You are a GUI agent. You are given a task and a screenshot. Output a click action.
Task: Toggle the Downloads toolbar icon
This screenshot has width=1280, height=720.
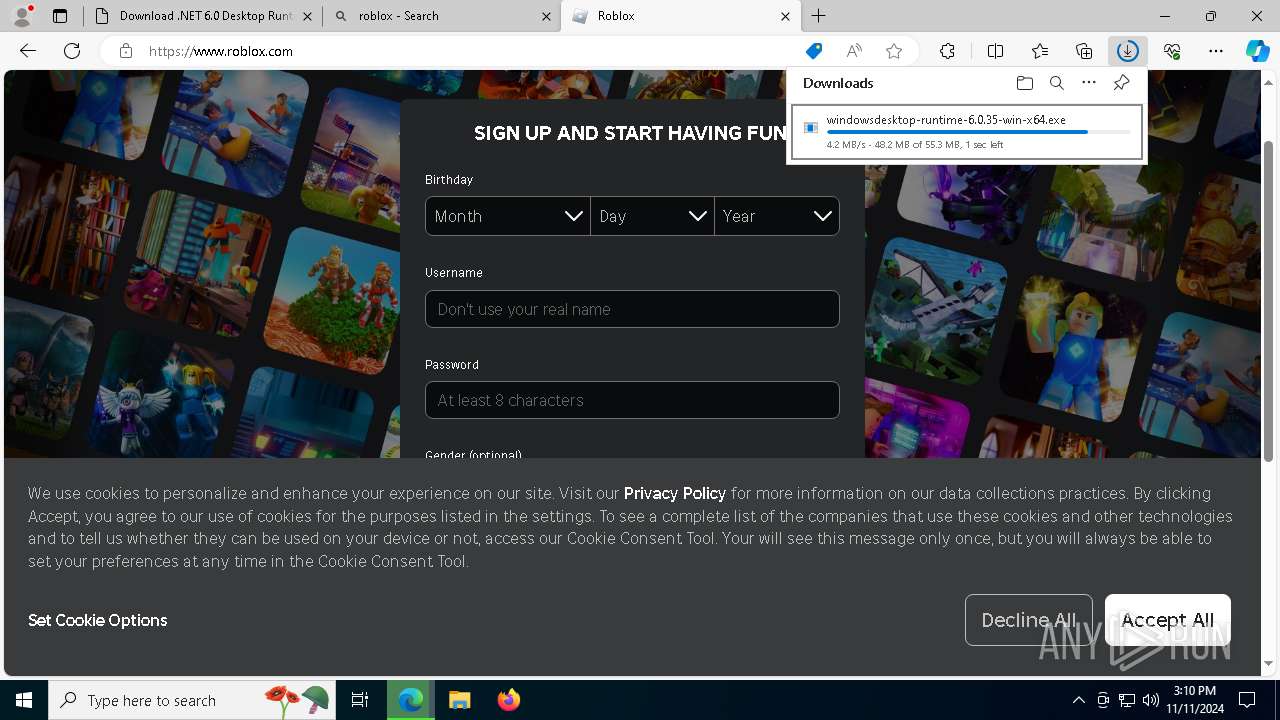(x=1128, y=51)
